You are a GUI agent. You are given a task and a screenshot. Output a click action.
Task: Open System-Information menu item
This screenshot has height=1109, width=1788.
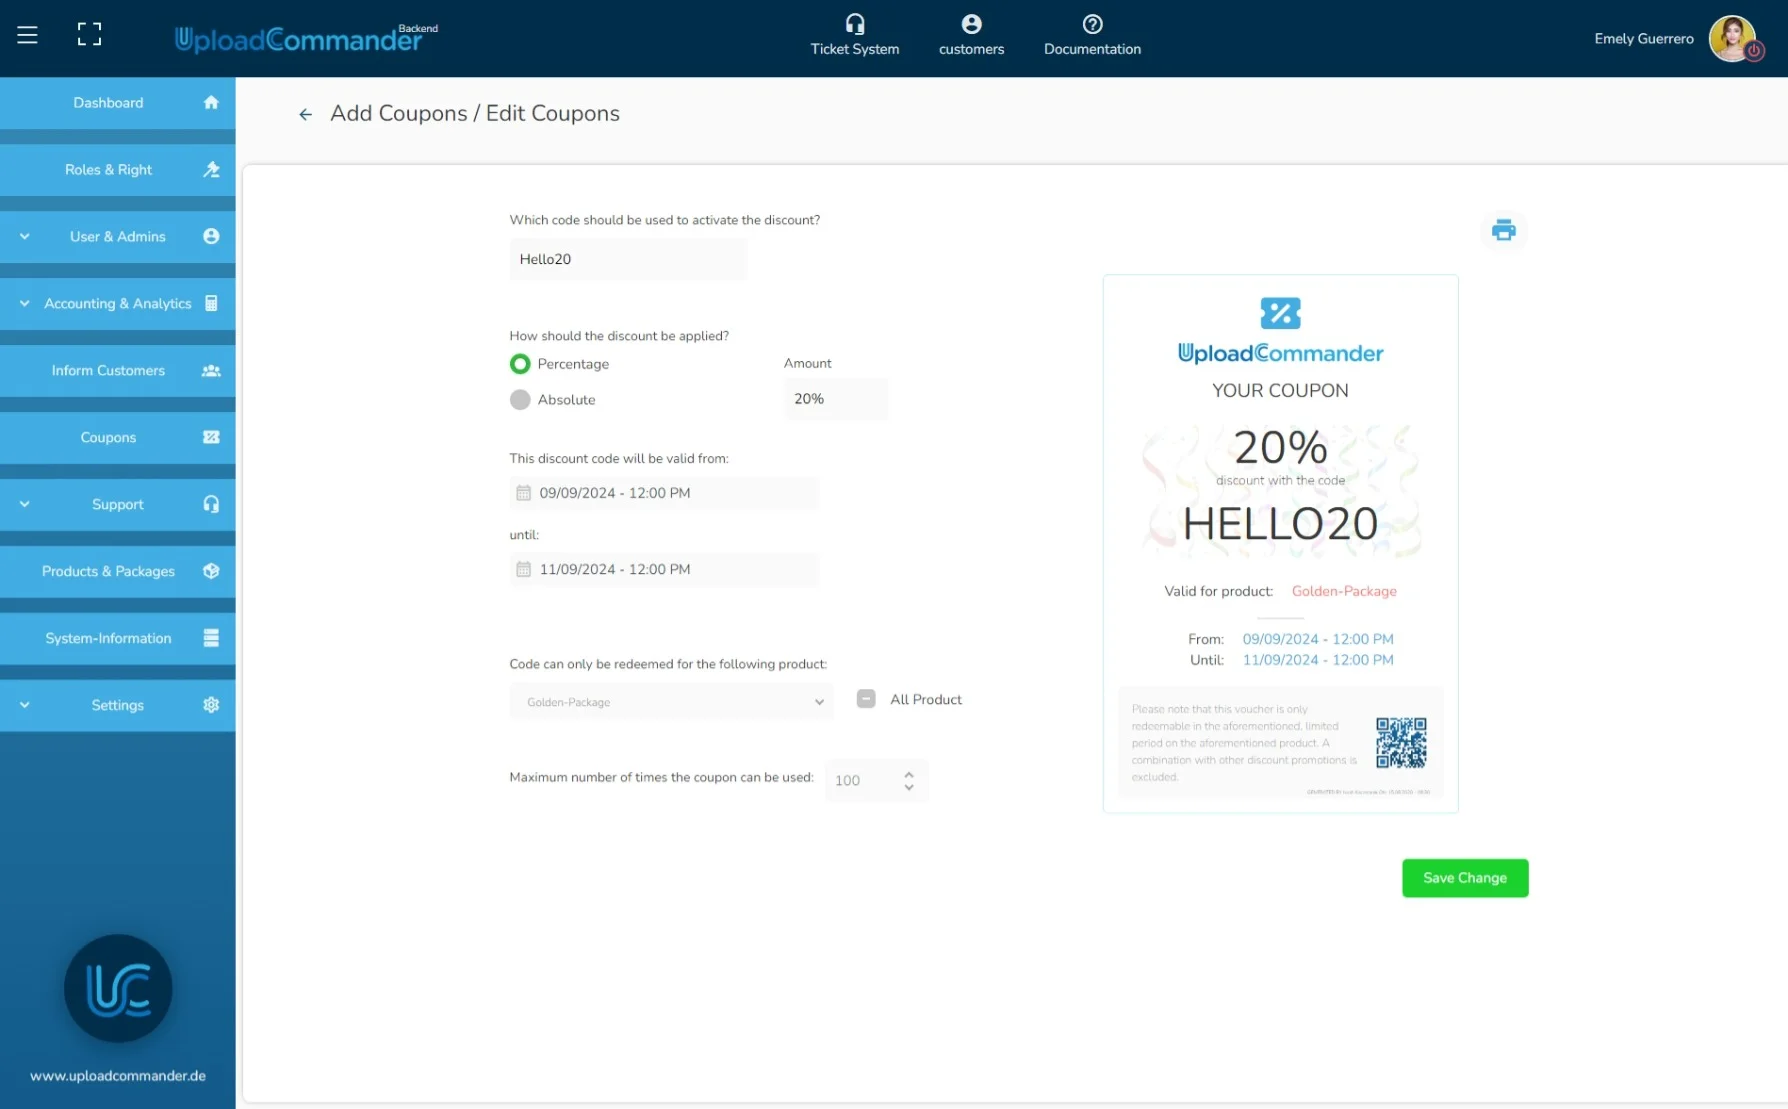point(118,638)
